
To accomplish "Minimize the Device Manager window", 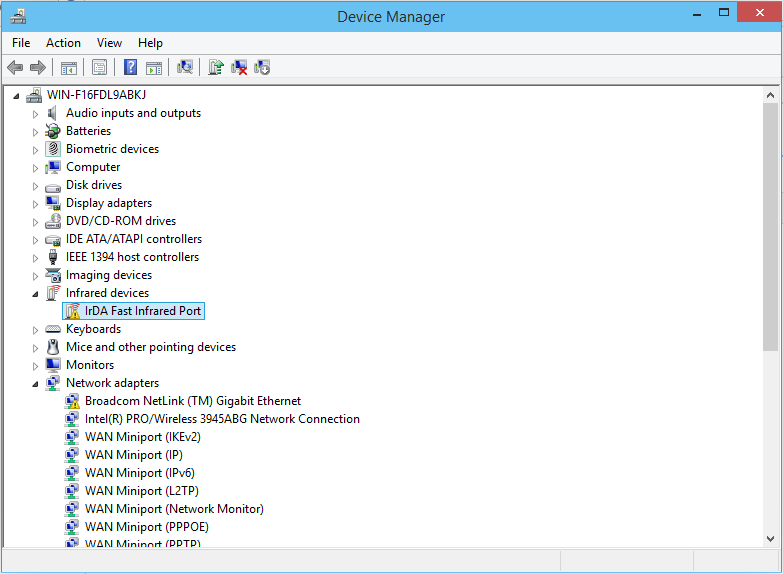I will (697, 13).
